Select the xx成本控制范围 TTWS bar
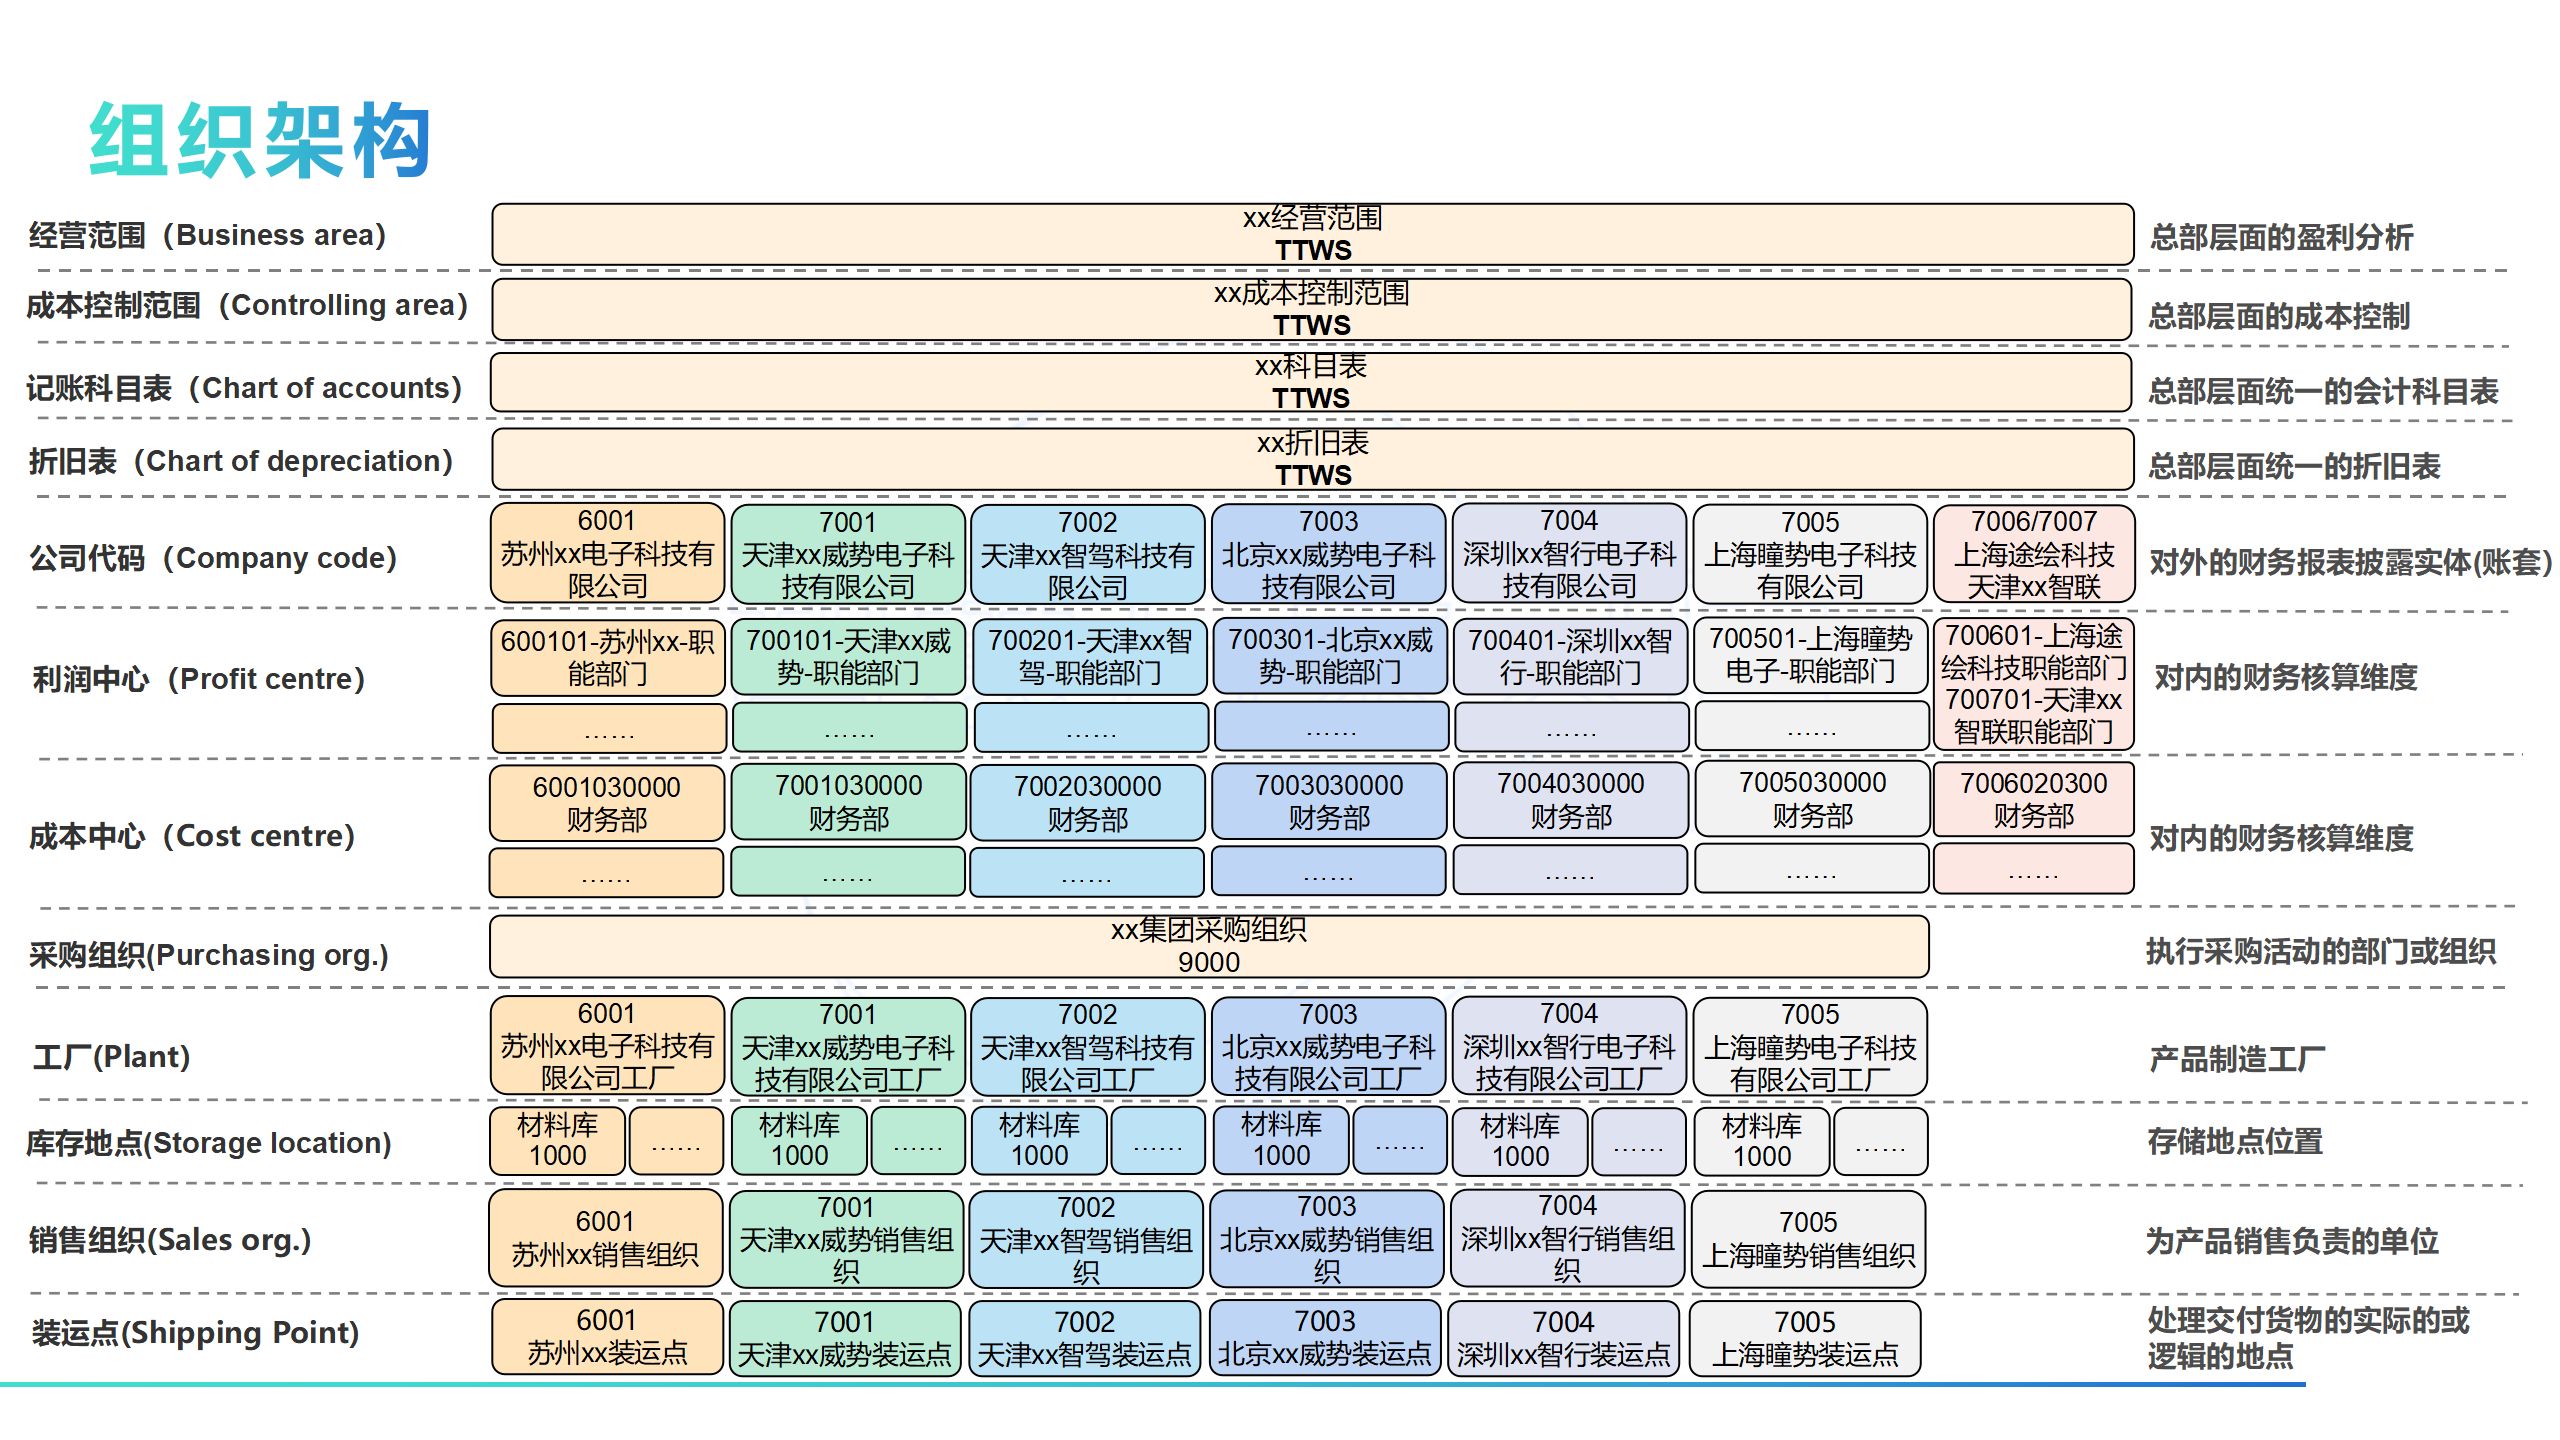The height and width of the screenshot is (1440, 2560). tap(1312, 310)
